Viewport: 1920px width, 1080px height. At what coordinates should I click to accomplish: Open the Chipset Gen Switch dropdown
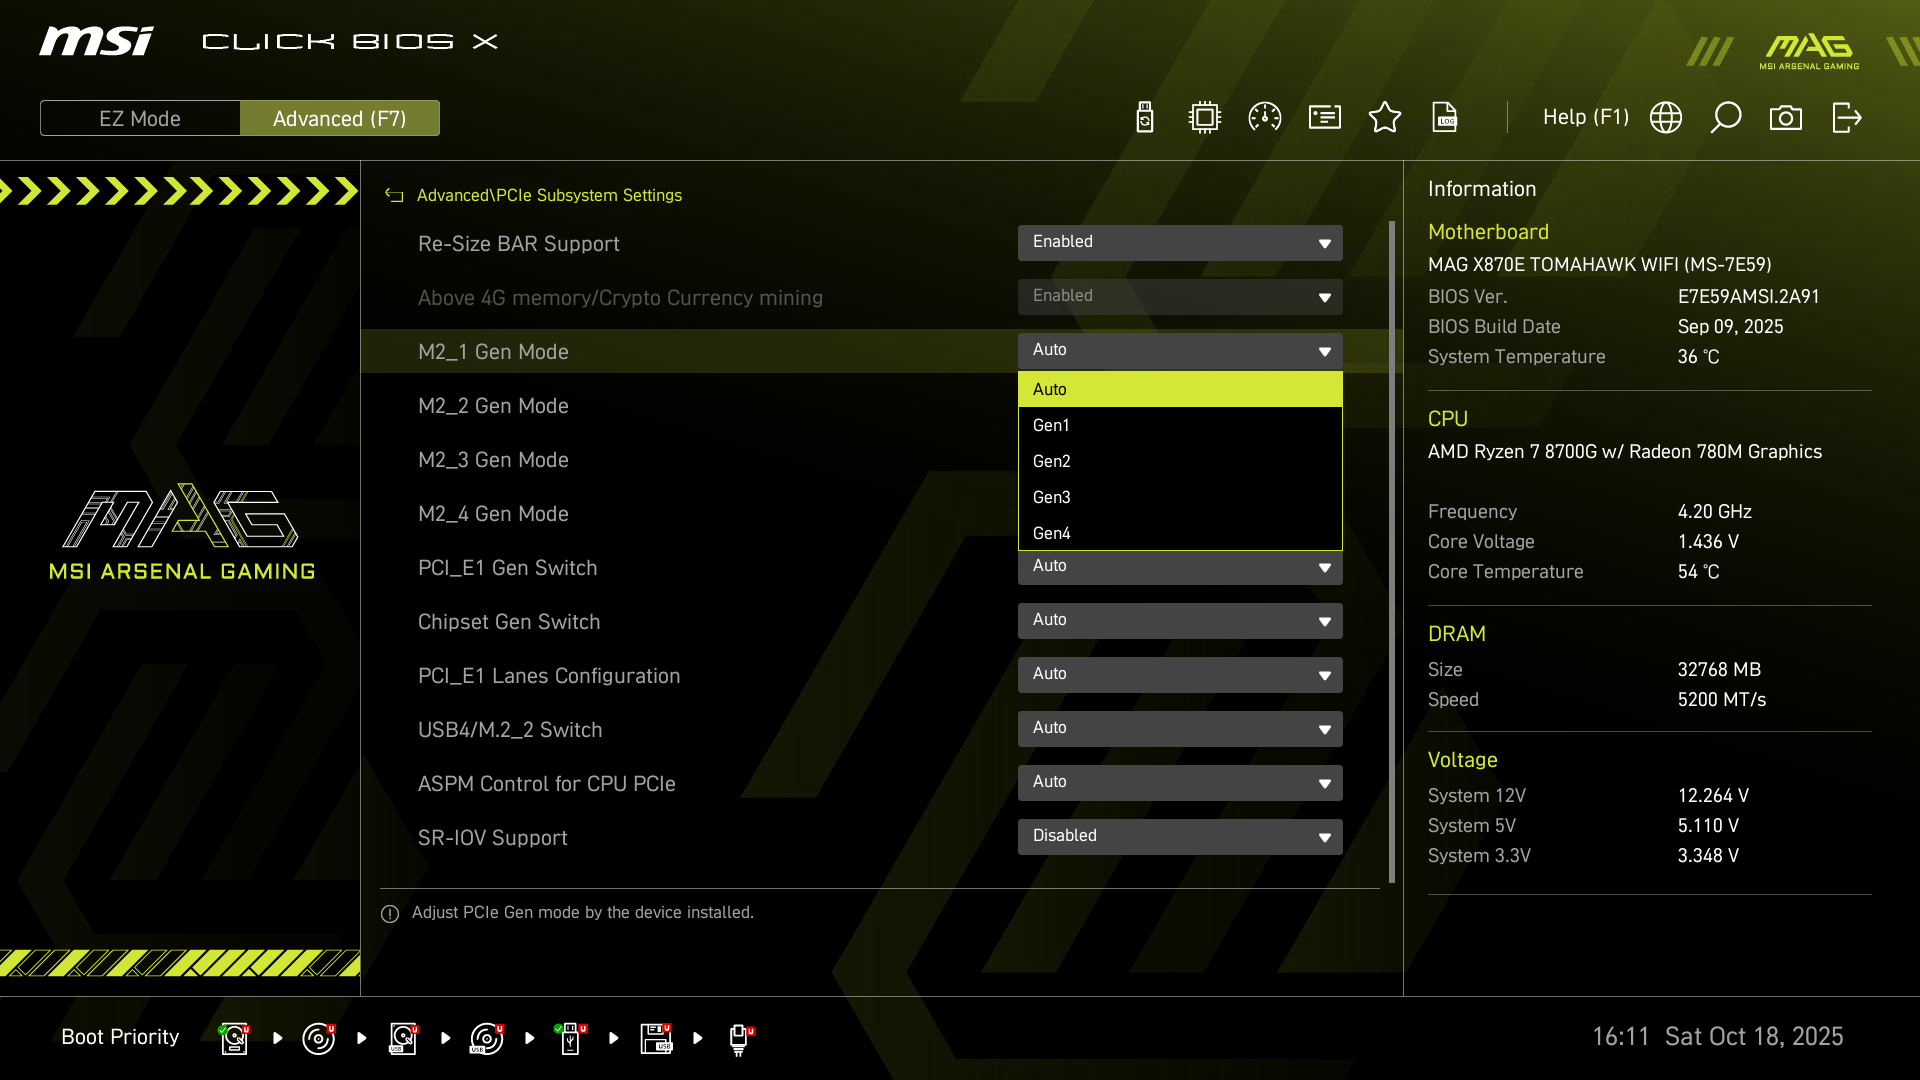[x=1179, y=621]
